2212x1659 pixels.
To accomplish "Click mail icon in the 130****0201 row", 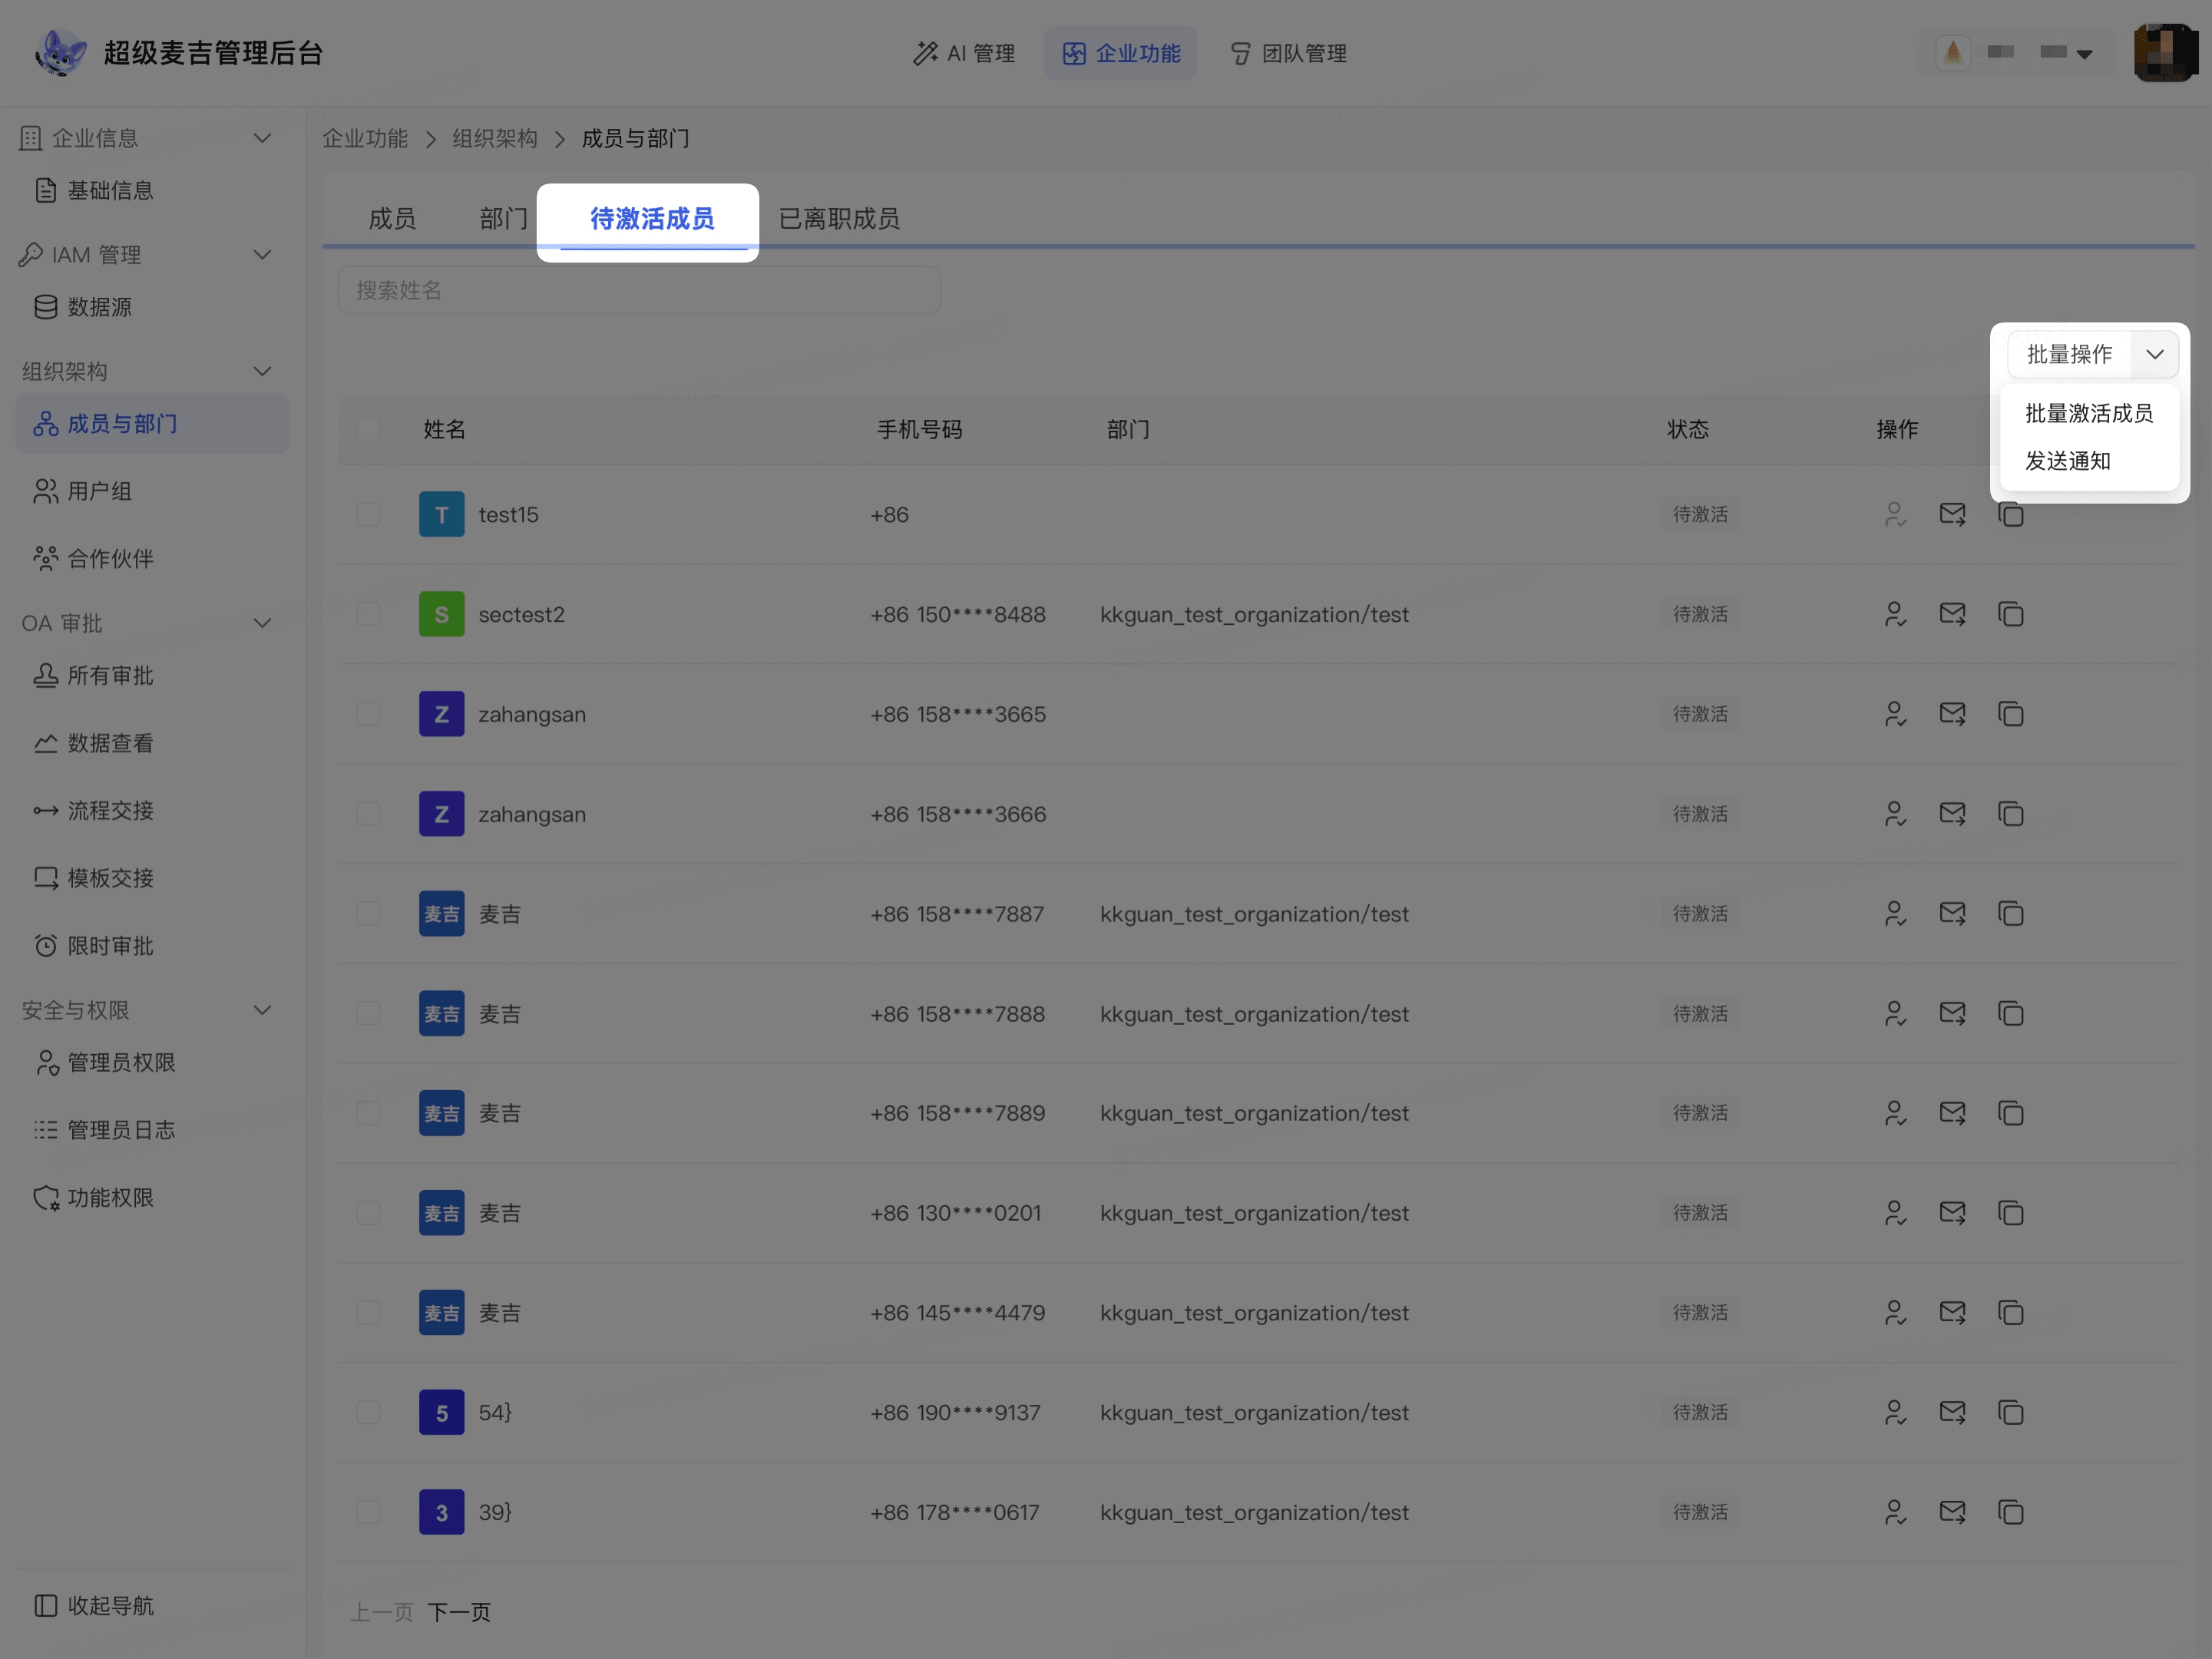I will tap(1952, 1212).
